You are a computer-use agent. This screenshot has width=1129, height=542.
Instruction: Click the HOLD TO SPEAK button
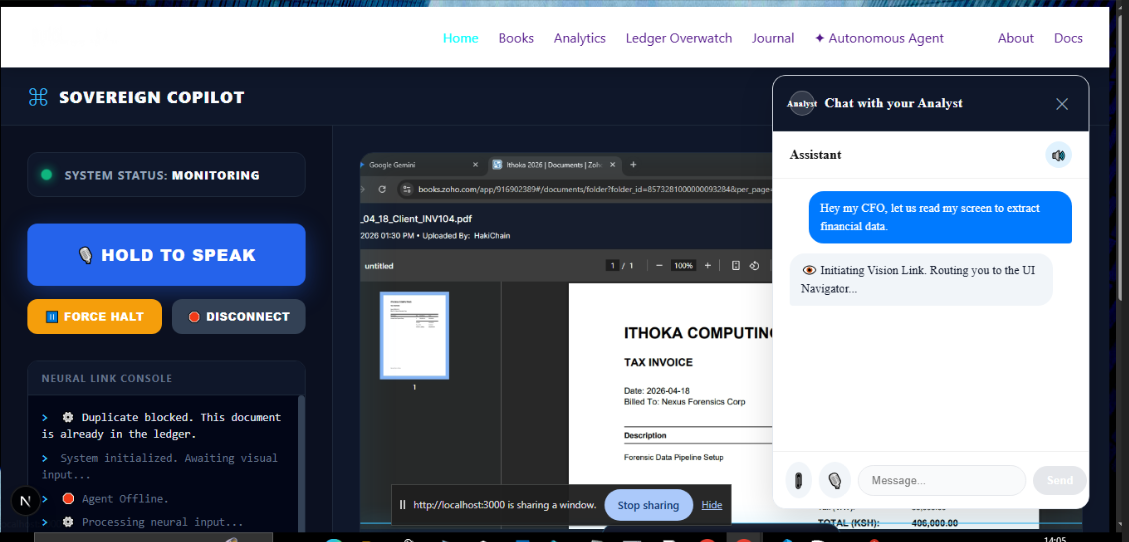tap(166, 255)
